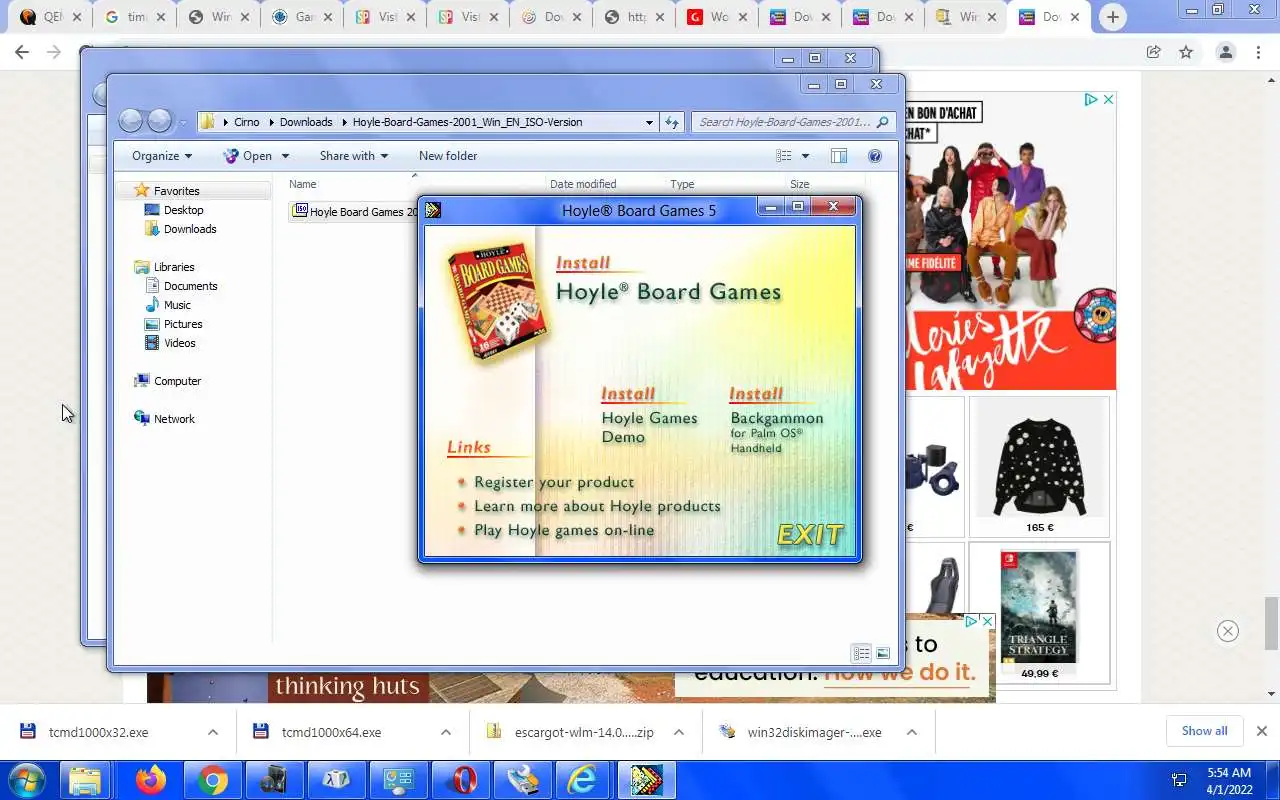Bookmark this page with star icon
This screenshot has width=1280, height=800.
pos(1186,52)
